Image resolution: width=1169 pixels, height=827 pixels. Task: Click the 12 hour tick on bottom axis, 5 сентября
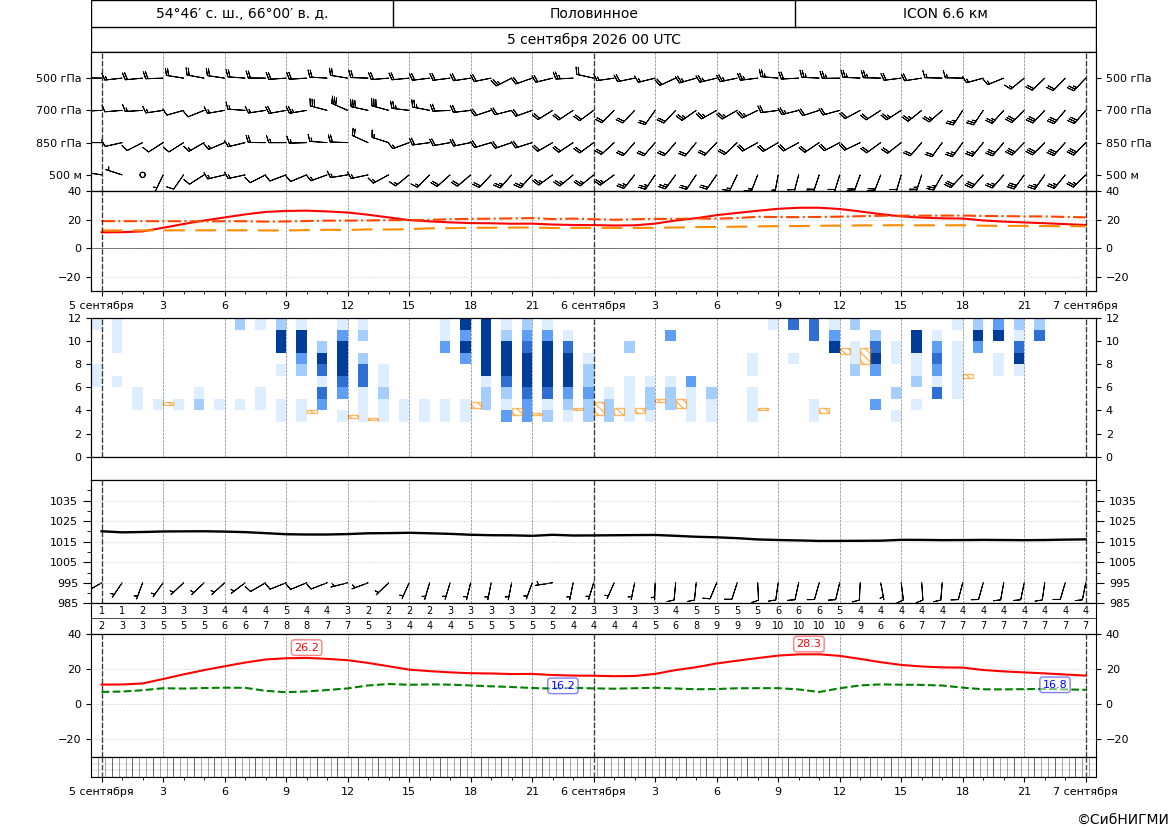pyautogui.click(x=347, y=791)
